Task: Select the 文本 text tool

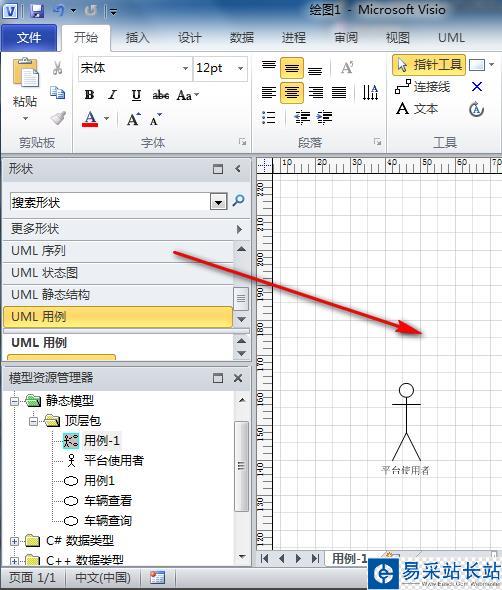Action: pyautogui.click(x=417, y=109)
